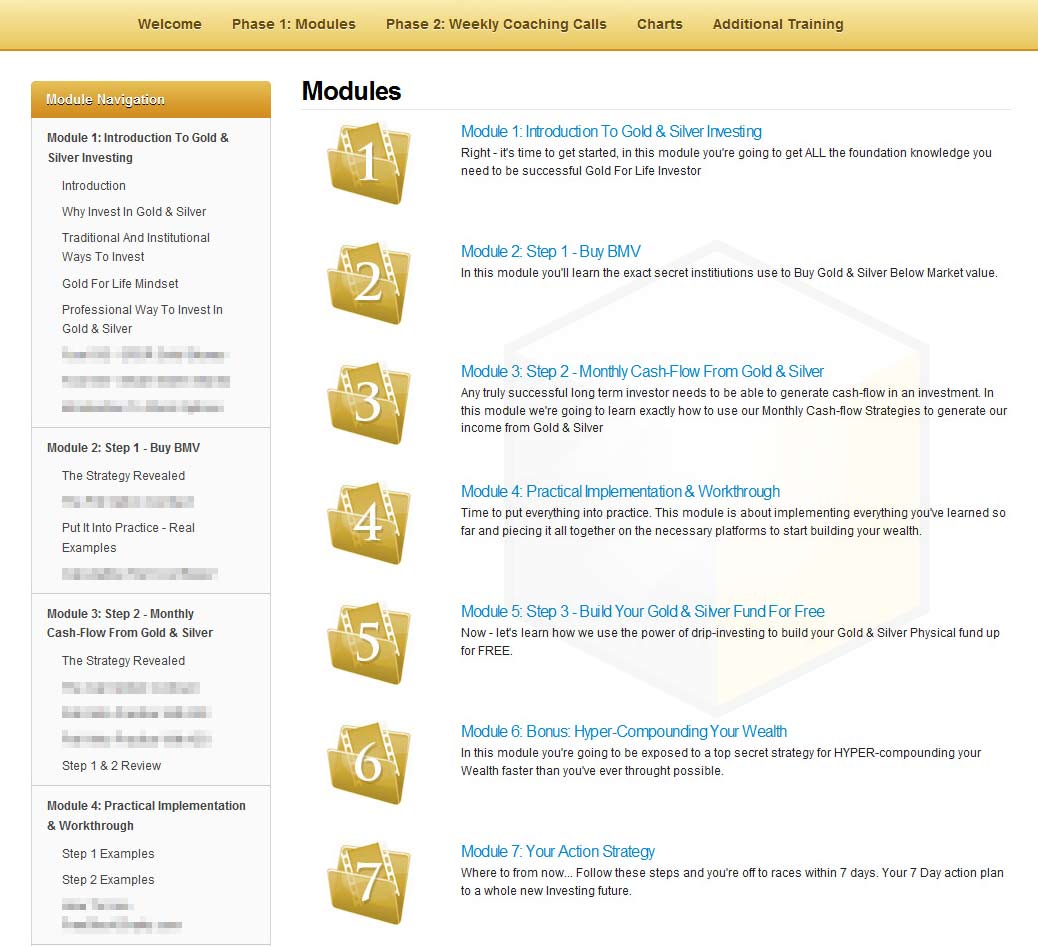Switch to the Welcome tab

[x=169, y=24]
